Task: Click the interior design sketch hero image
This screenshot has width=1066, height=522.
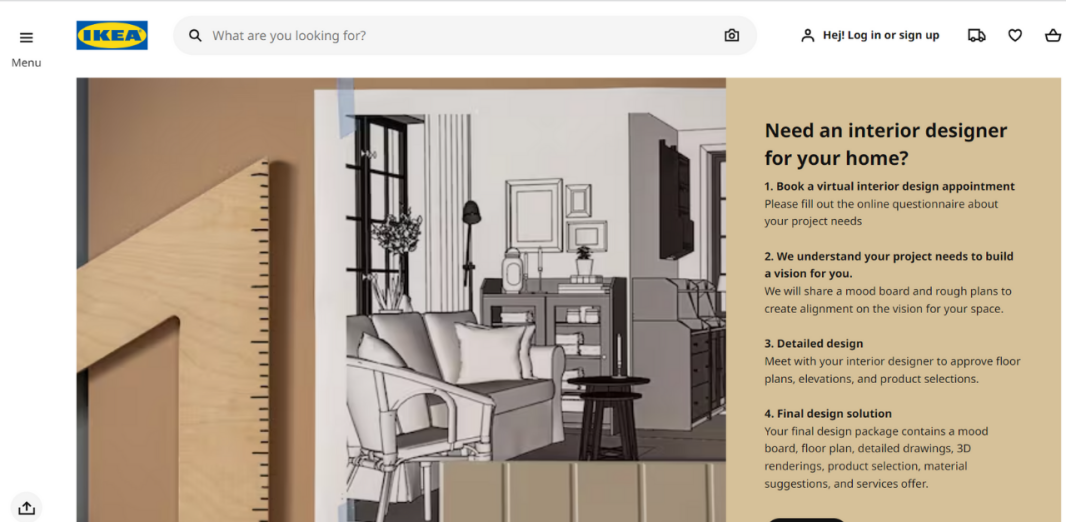Action: point(401,300)
